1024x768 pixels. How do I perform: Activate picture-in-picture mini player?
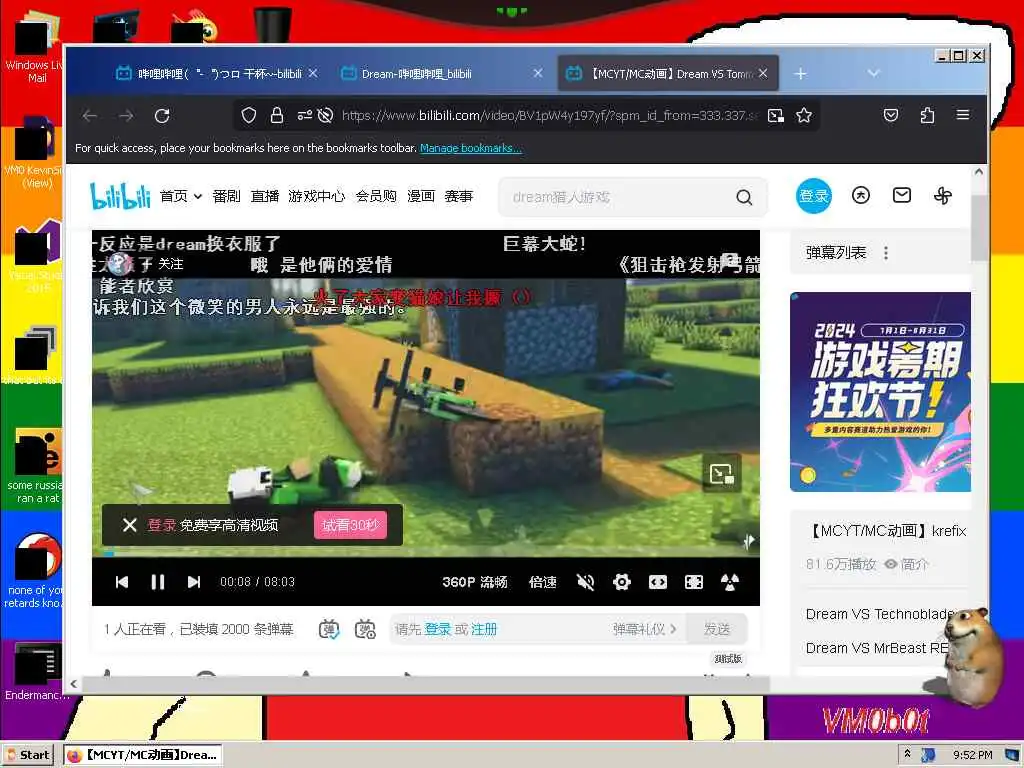pyautogui.click(x=721, y=473)
